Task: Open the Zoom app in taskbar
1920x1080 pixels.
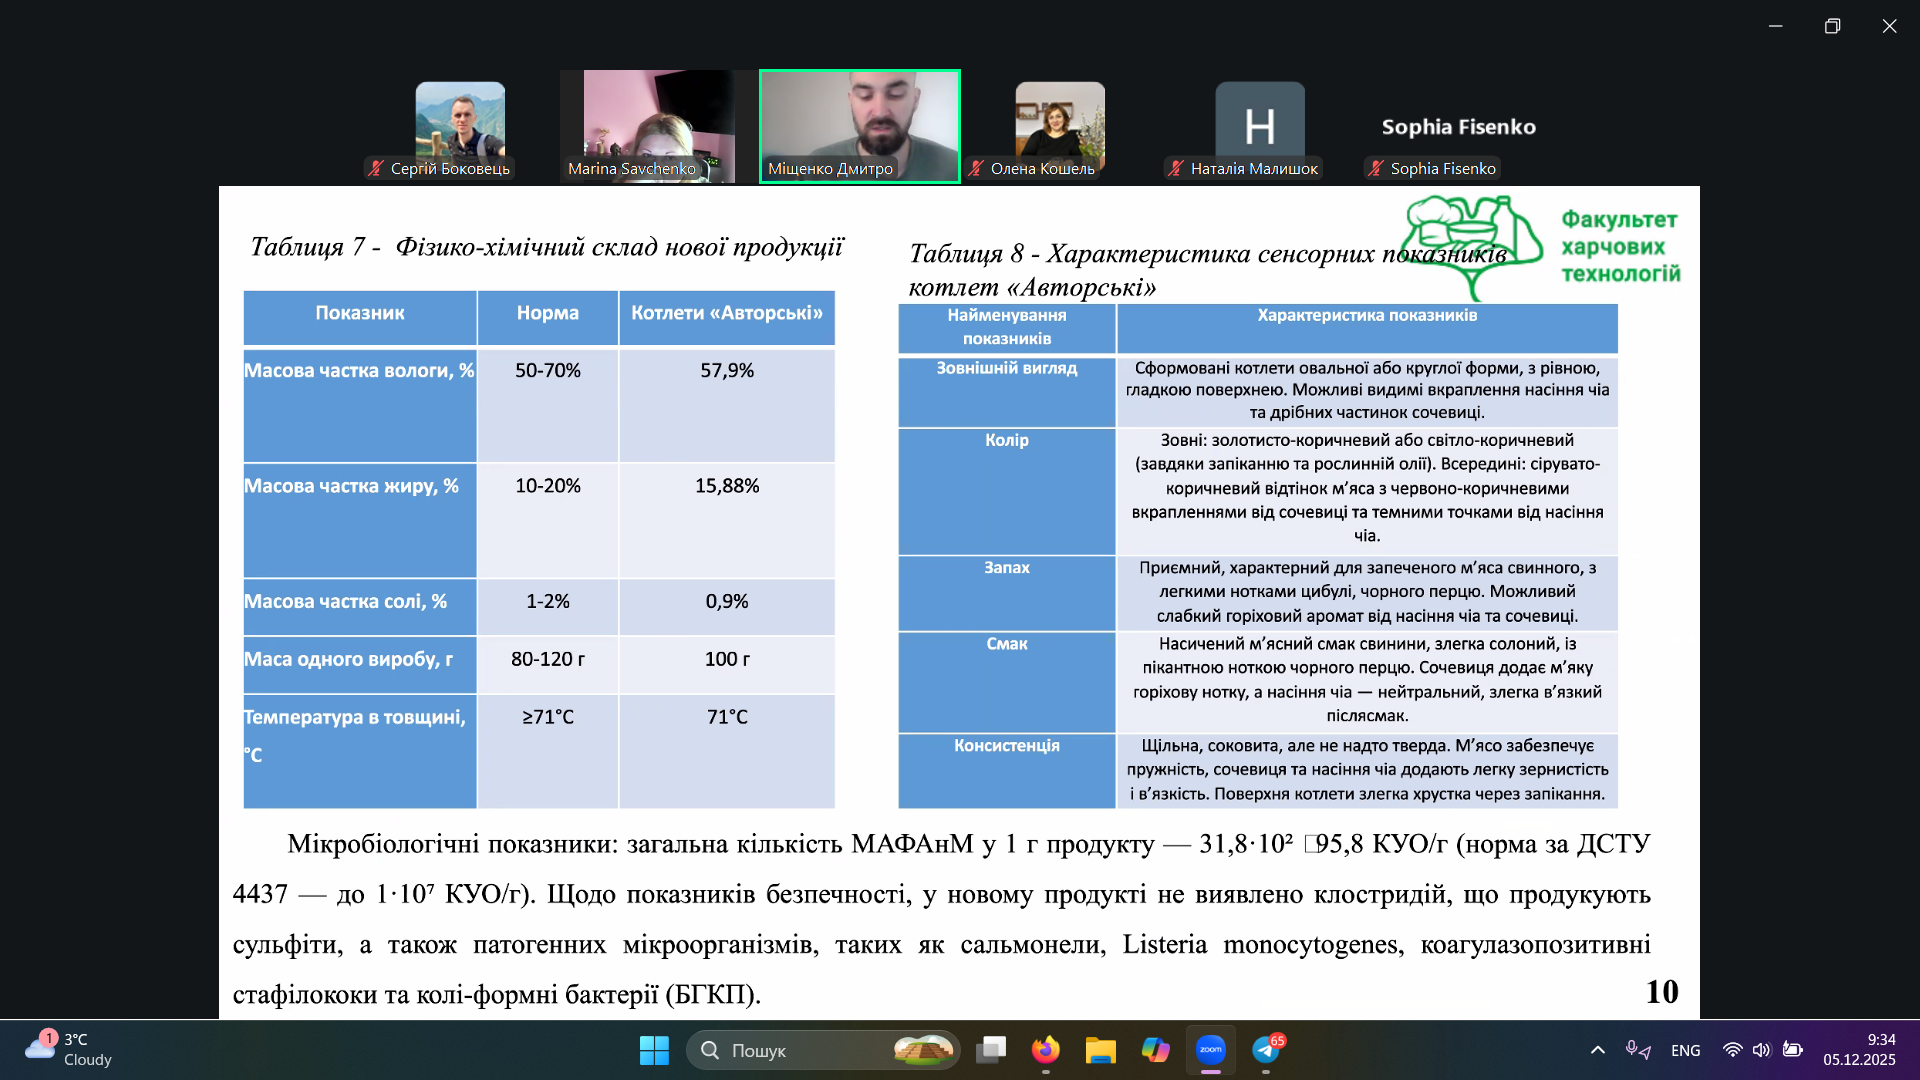Action: tap(1210, 1050)
